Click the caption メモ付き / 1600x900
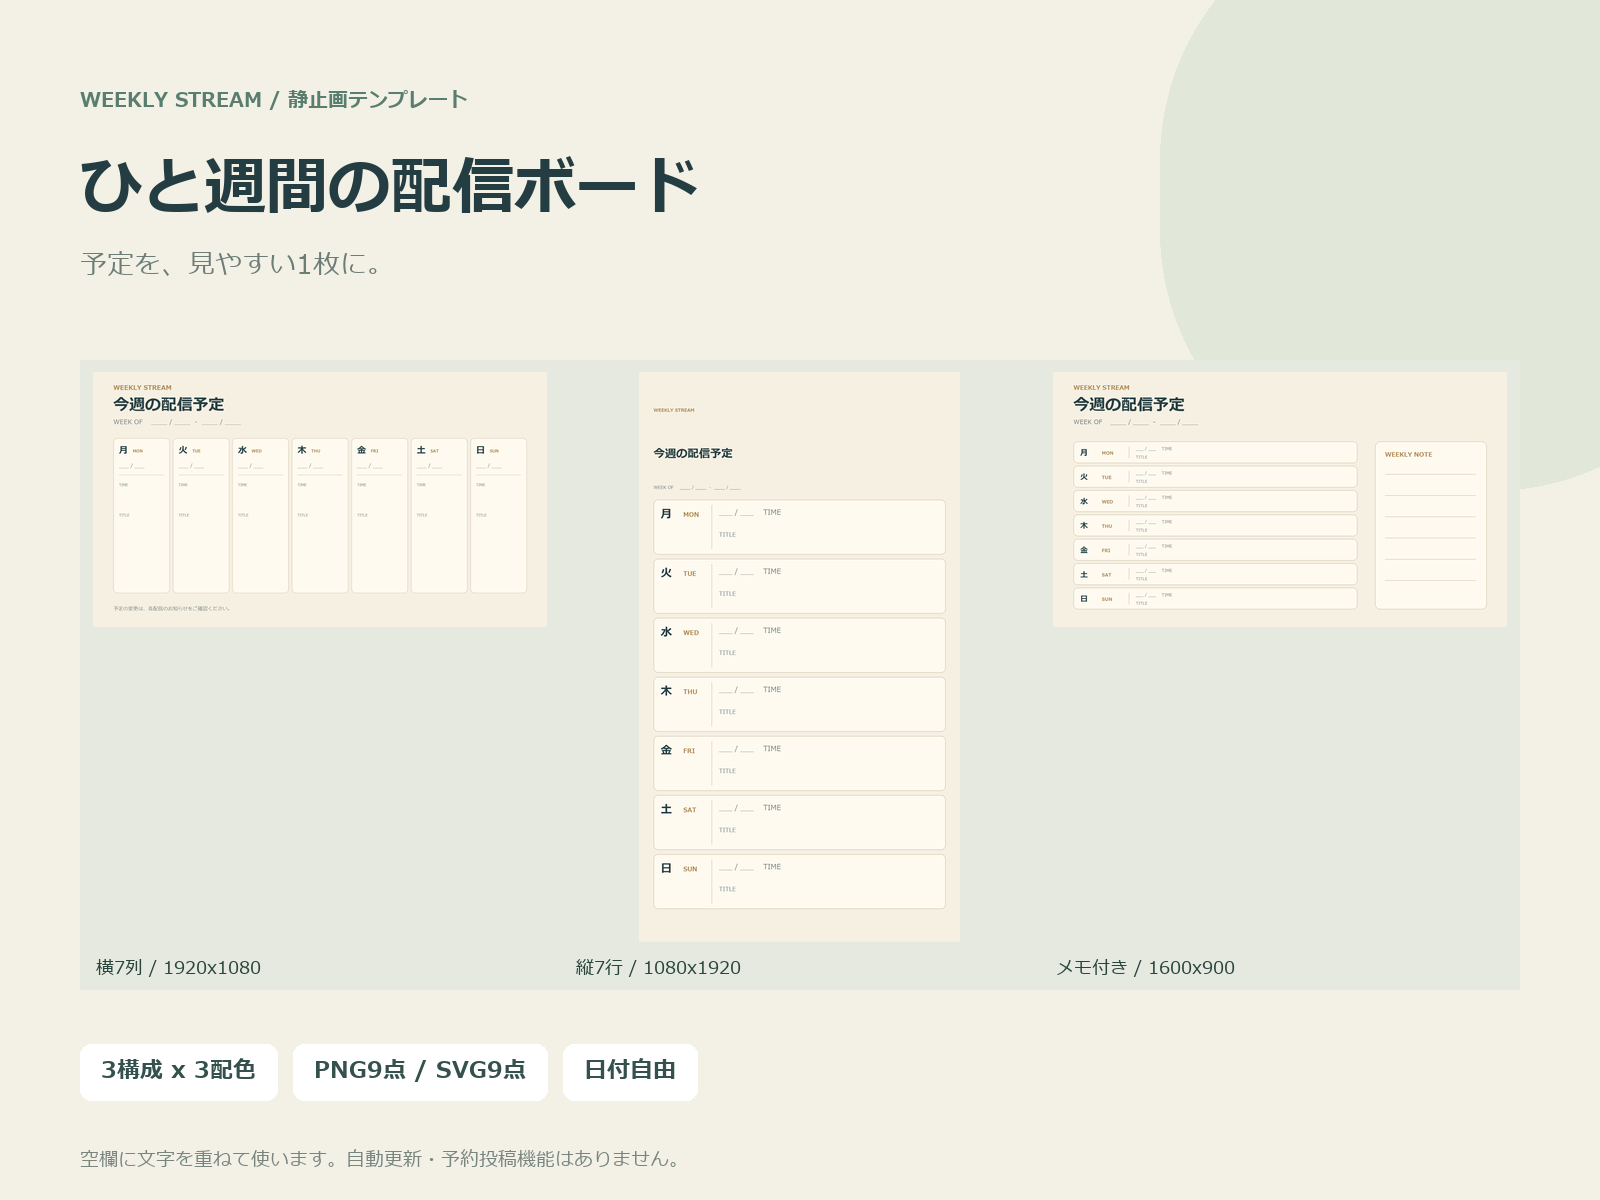Screen dimensions: 1600x1200 point(1146,967)
